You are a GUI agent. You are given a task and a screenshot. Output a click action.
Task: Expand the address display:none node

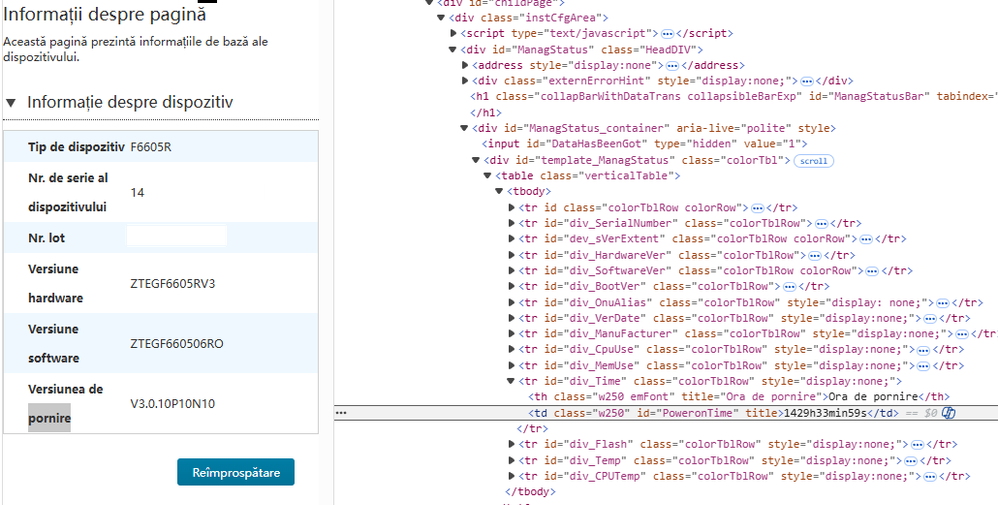click(x=465, y=65)
